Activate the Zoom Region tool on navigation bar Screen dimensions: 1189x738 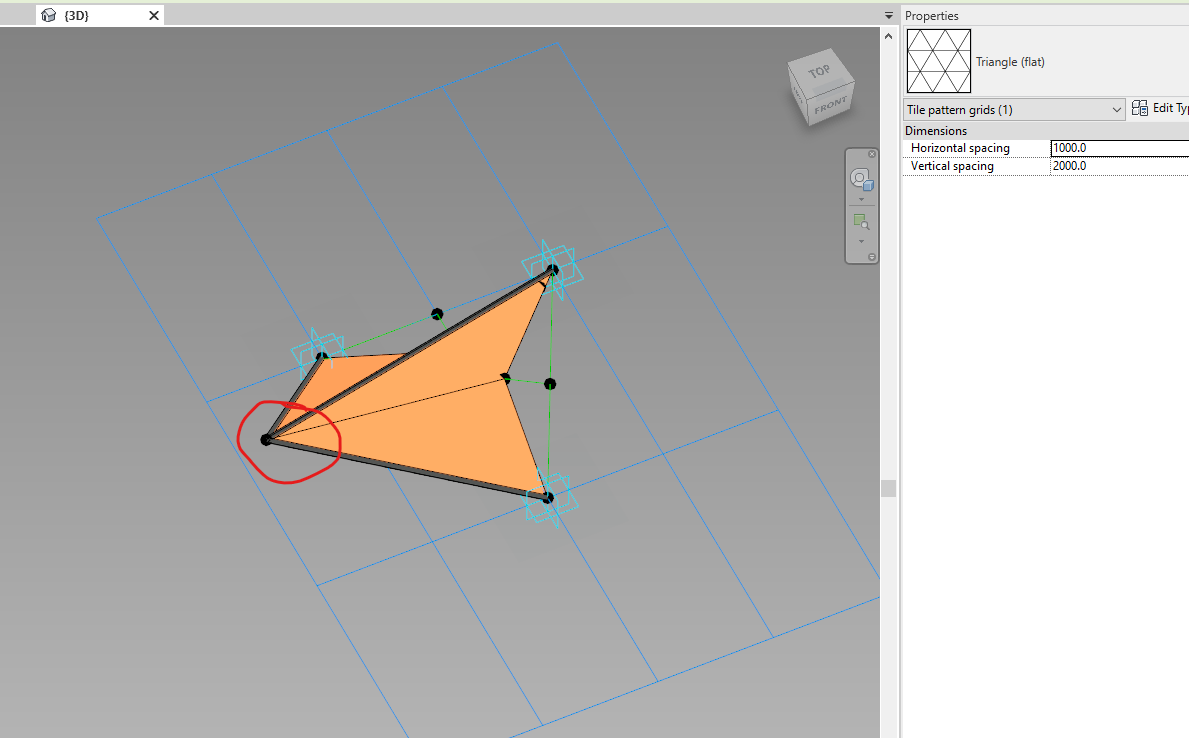coord(860,221)
